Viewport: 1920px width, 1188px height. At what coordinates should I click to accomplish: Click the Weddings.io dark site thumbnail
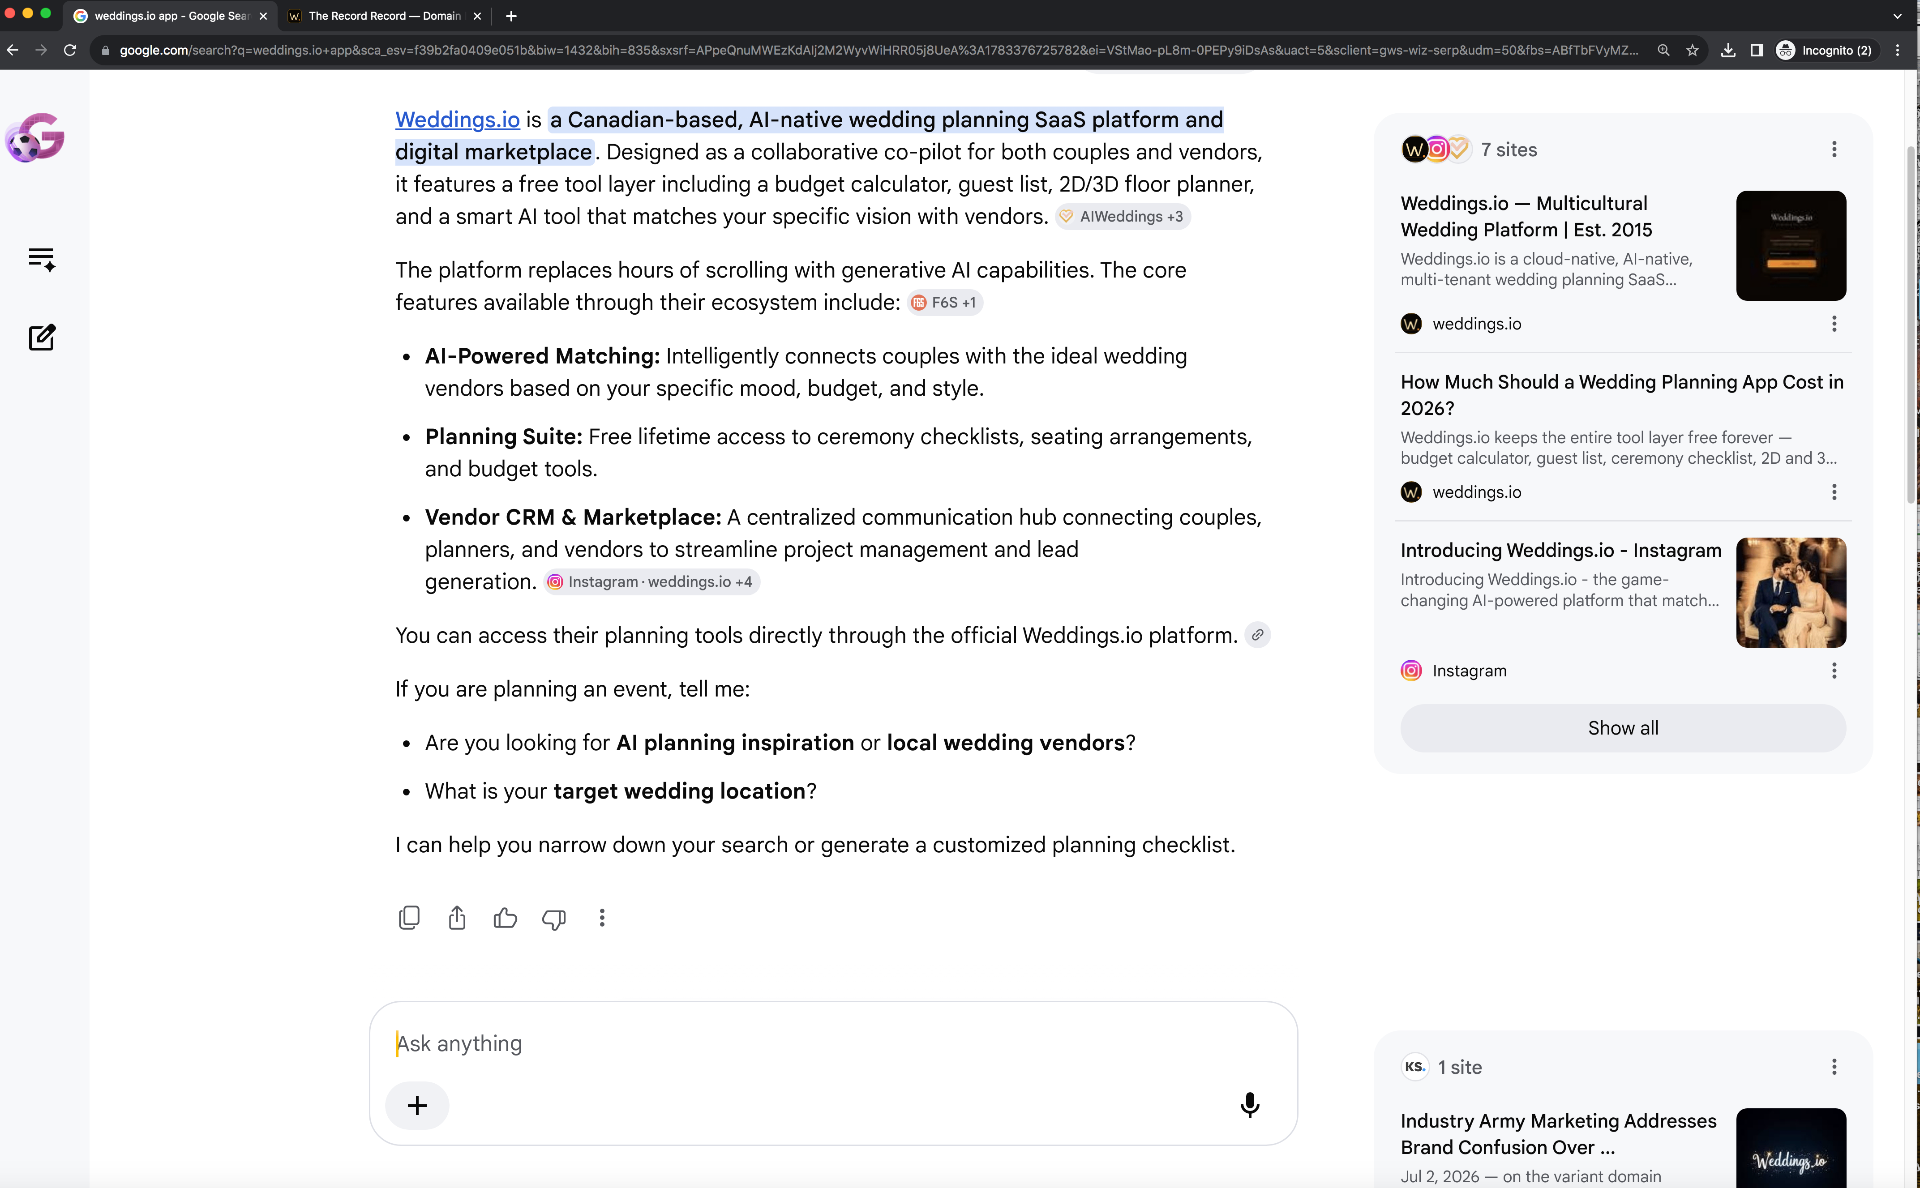[1791, 246]
